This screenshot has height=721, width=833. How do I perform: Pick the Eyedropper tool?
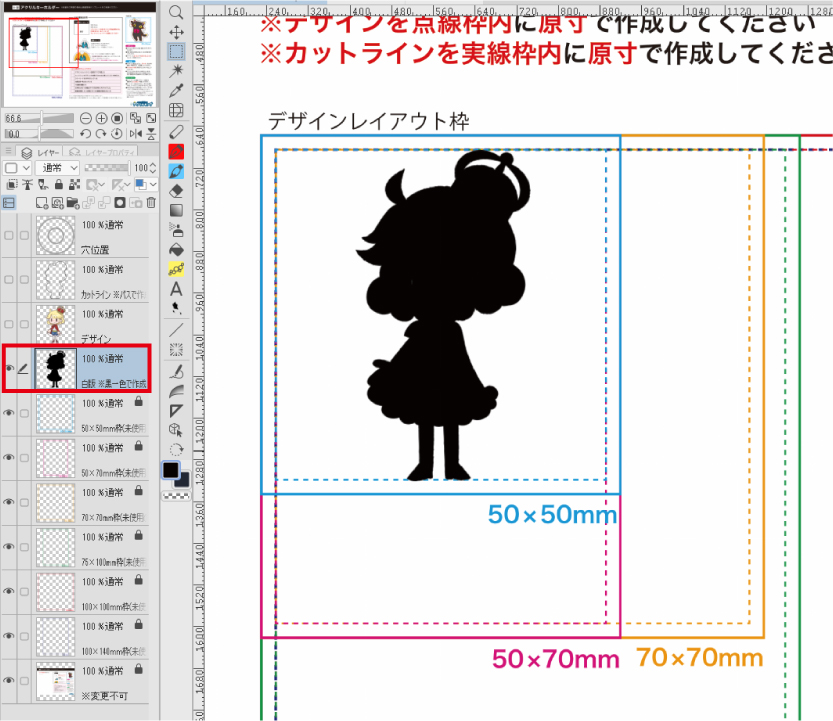pyautogui.click(x=176, y=91)
